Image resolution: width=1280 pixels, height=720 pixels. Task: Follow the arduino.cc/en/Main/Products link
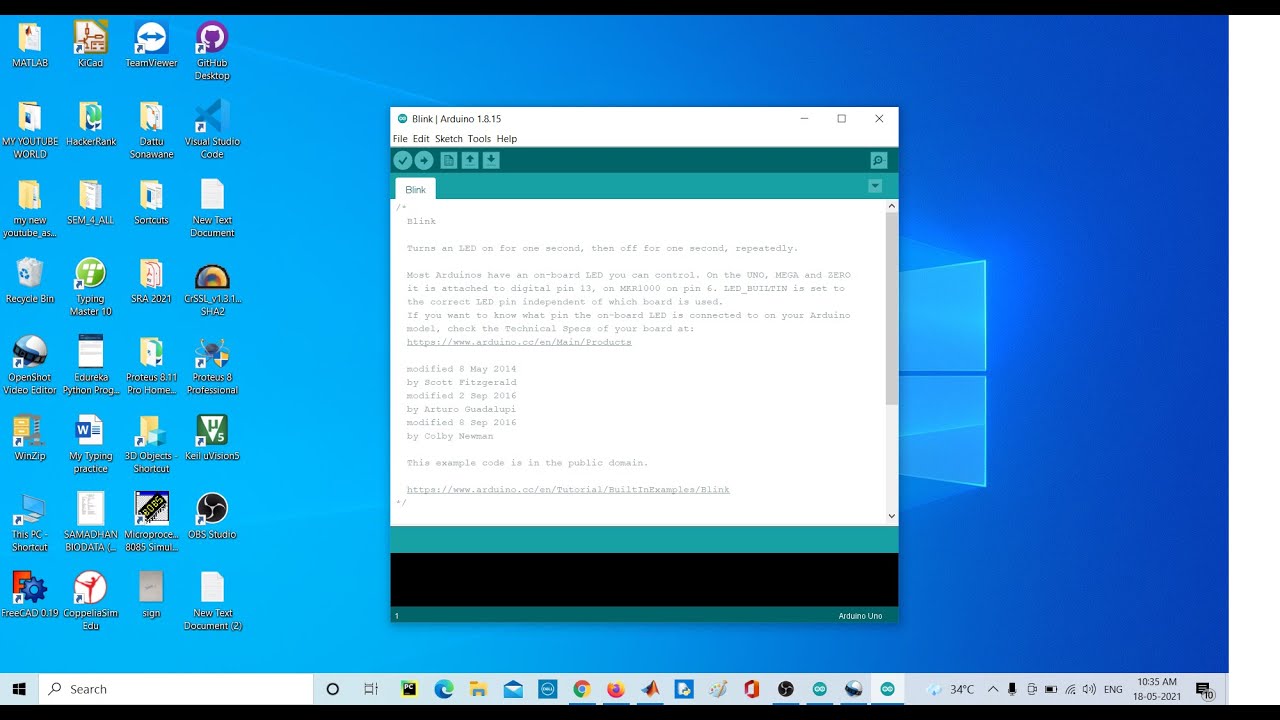[x=519, y=342]
